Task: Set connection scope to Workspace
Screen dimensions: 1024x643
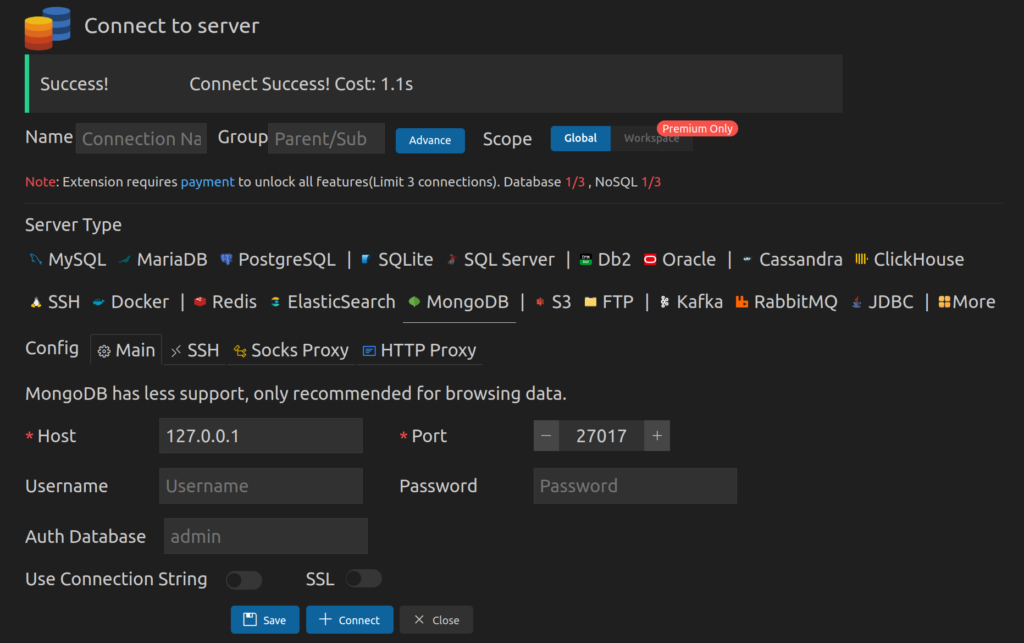Action: click(652, 138)
